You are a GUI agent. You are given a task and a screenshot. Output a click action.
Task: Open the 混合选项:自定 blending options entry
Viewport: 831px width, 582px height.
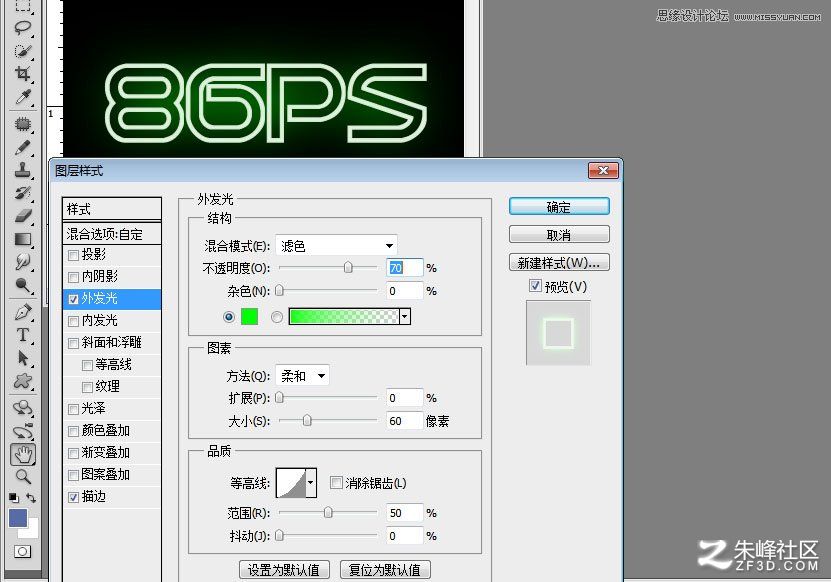point(112,234)
